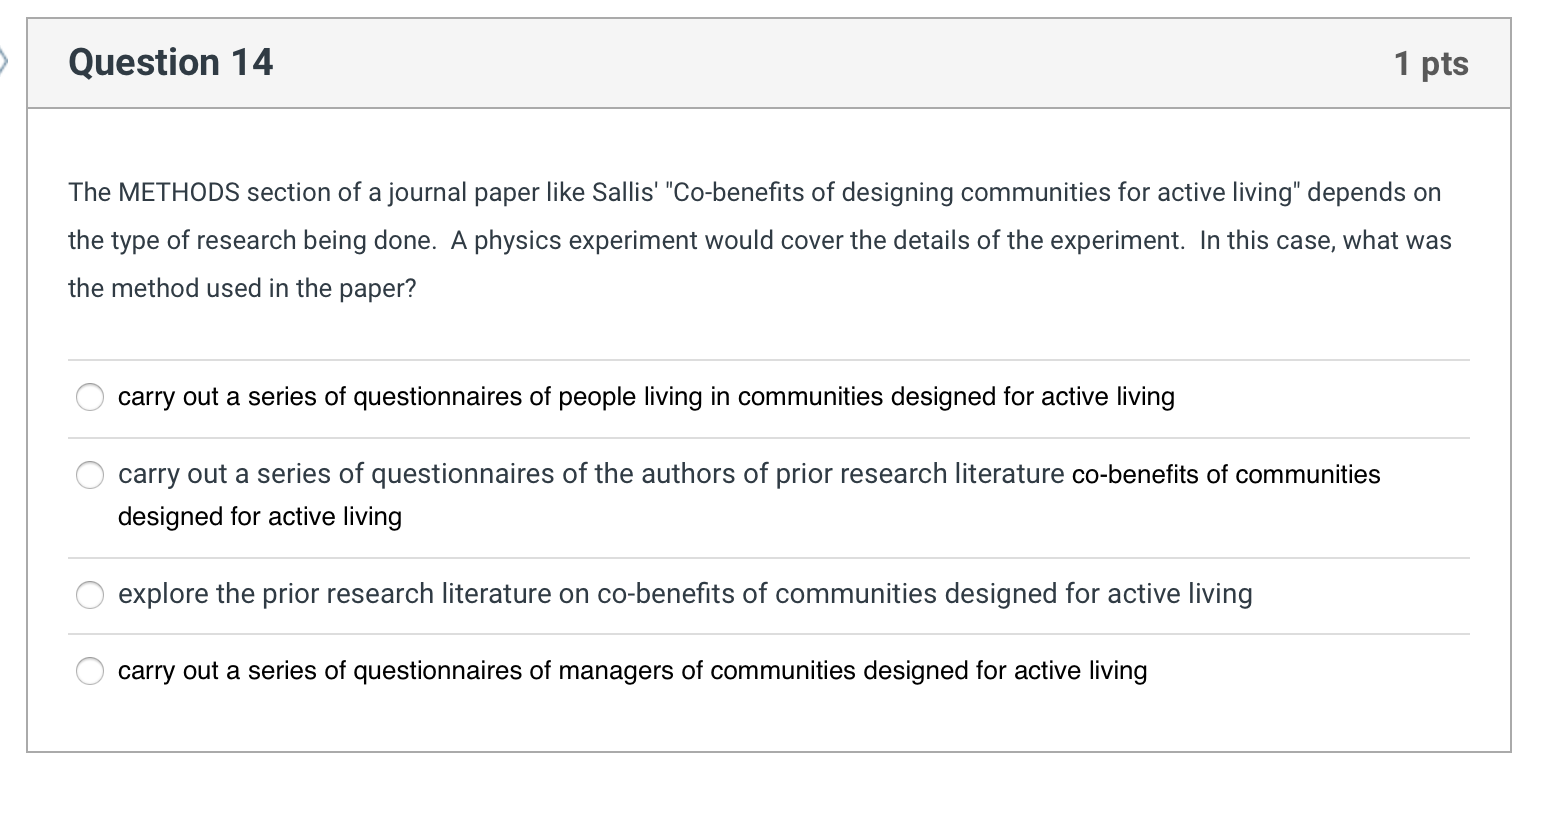The image size is (1554, 820).
Task: Choose the radio button for questionnaires of authors
Action: (90, 475)
